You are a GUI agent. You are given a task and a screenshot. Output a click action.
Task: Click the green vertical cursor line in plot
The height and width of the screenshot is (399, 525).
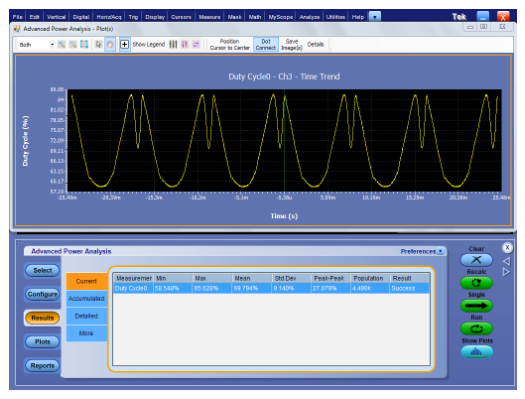[284, 141]
